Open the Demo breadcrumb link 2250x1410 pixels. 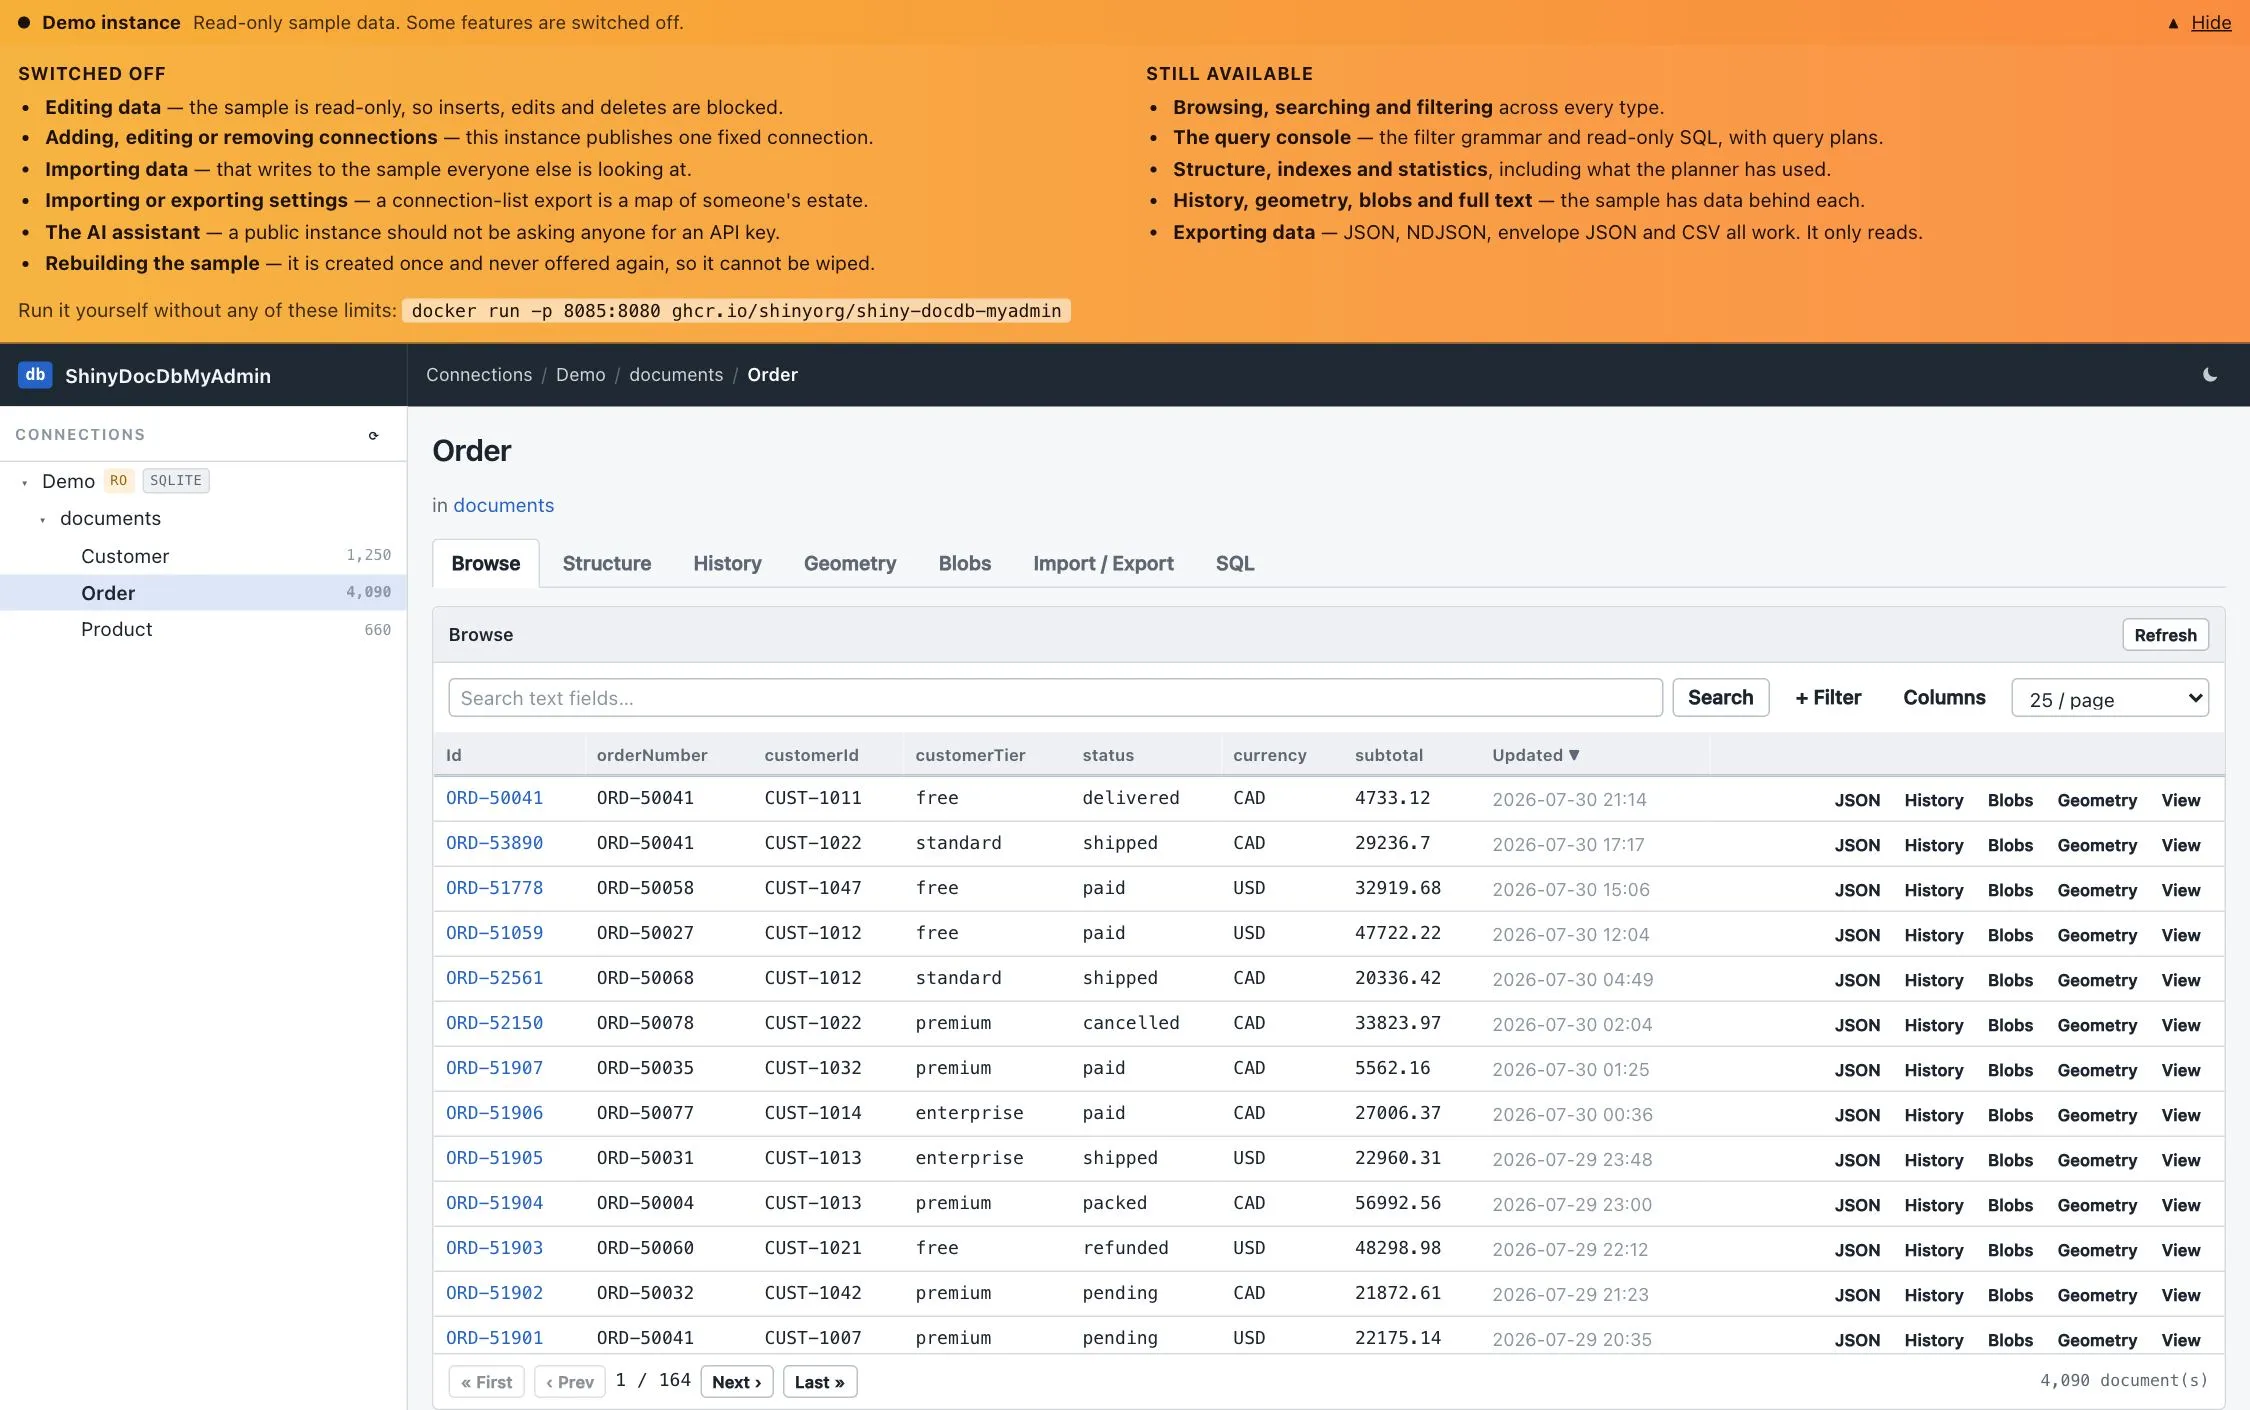[581, 375]
